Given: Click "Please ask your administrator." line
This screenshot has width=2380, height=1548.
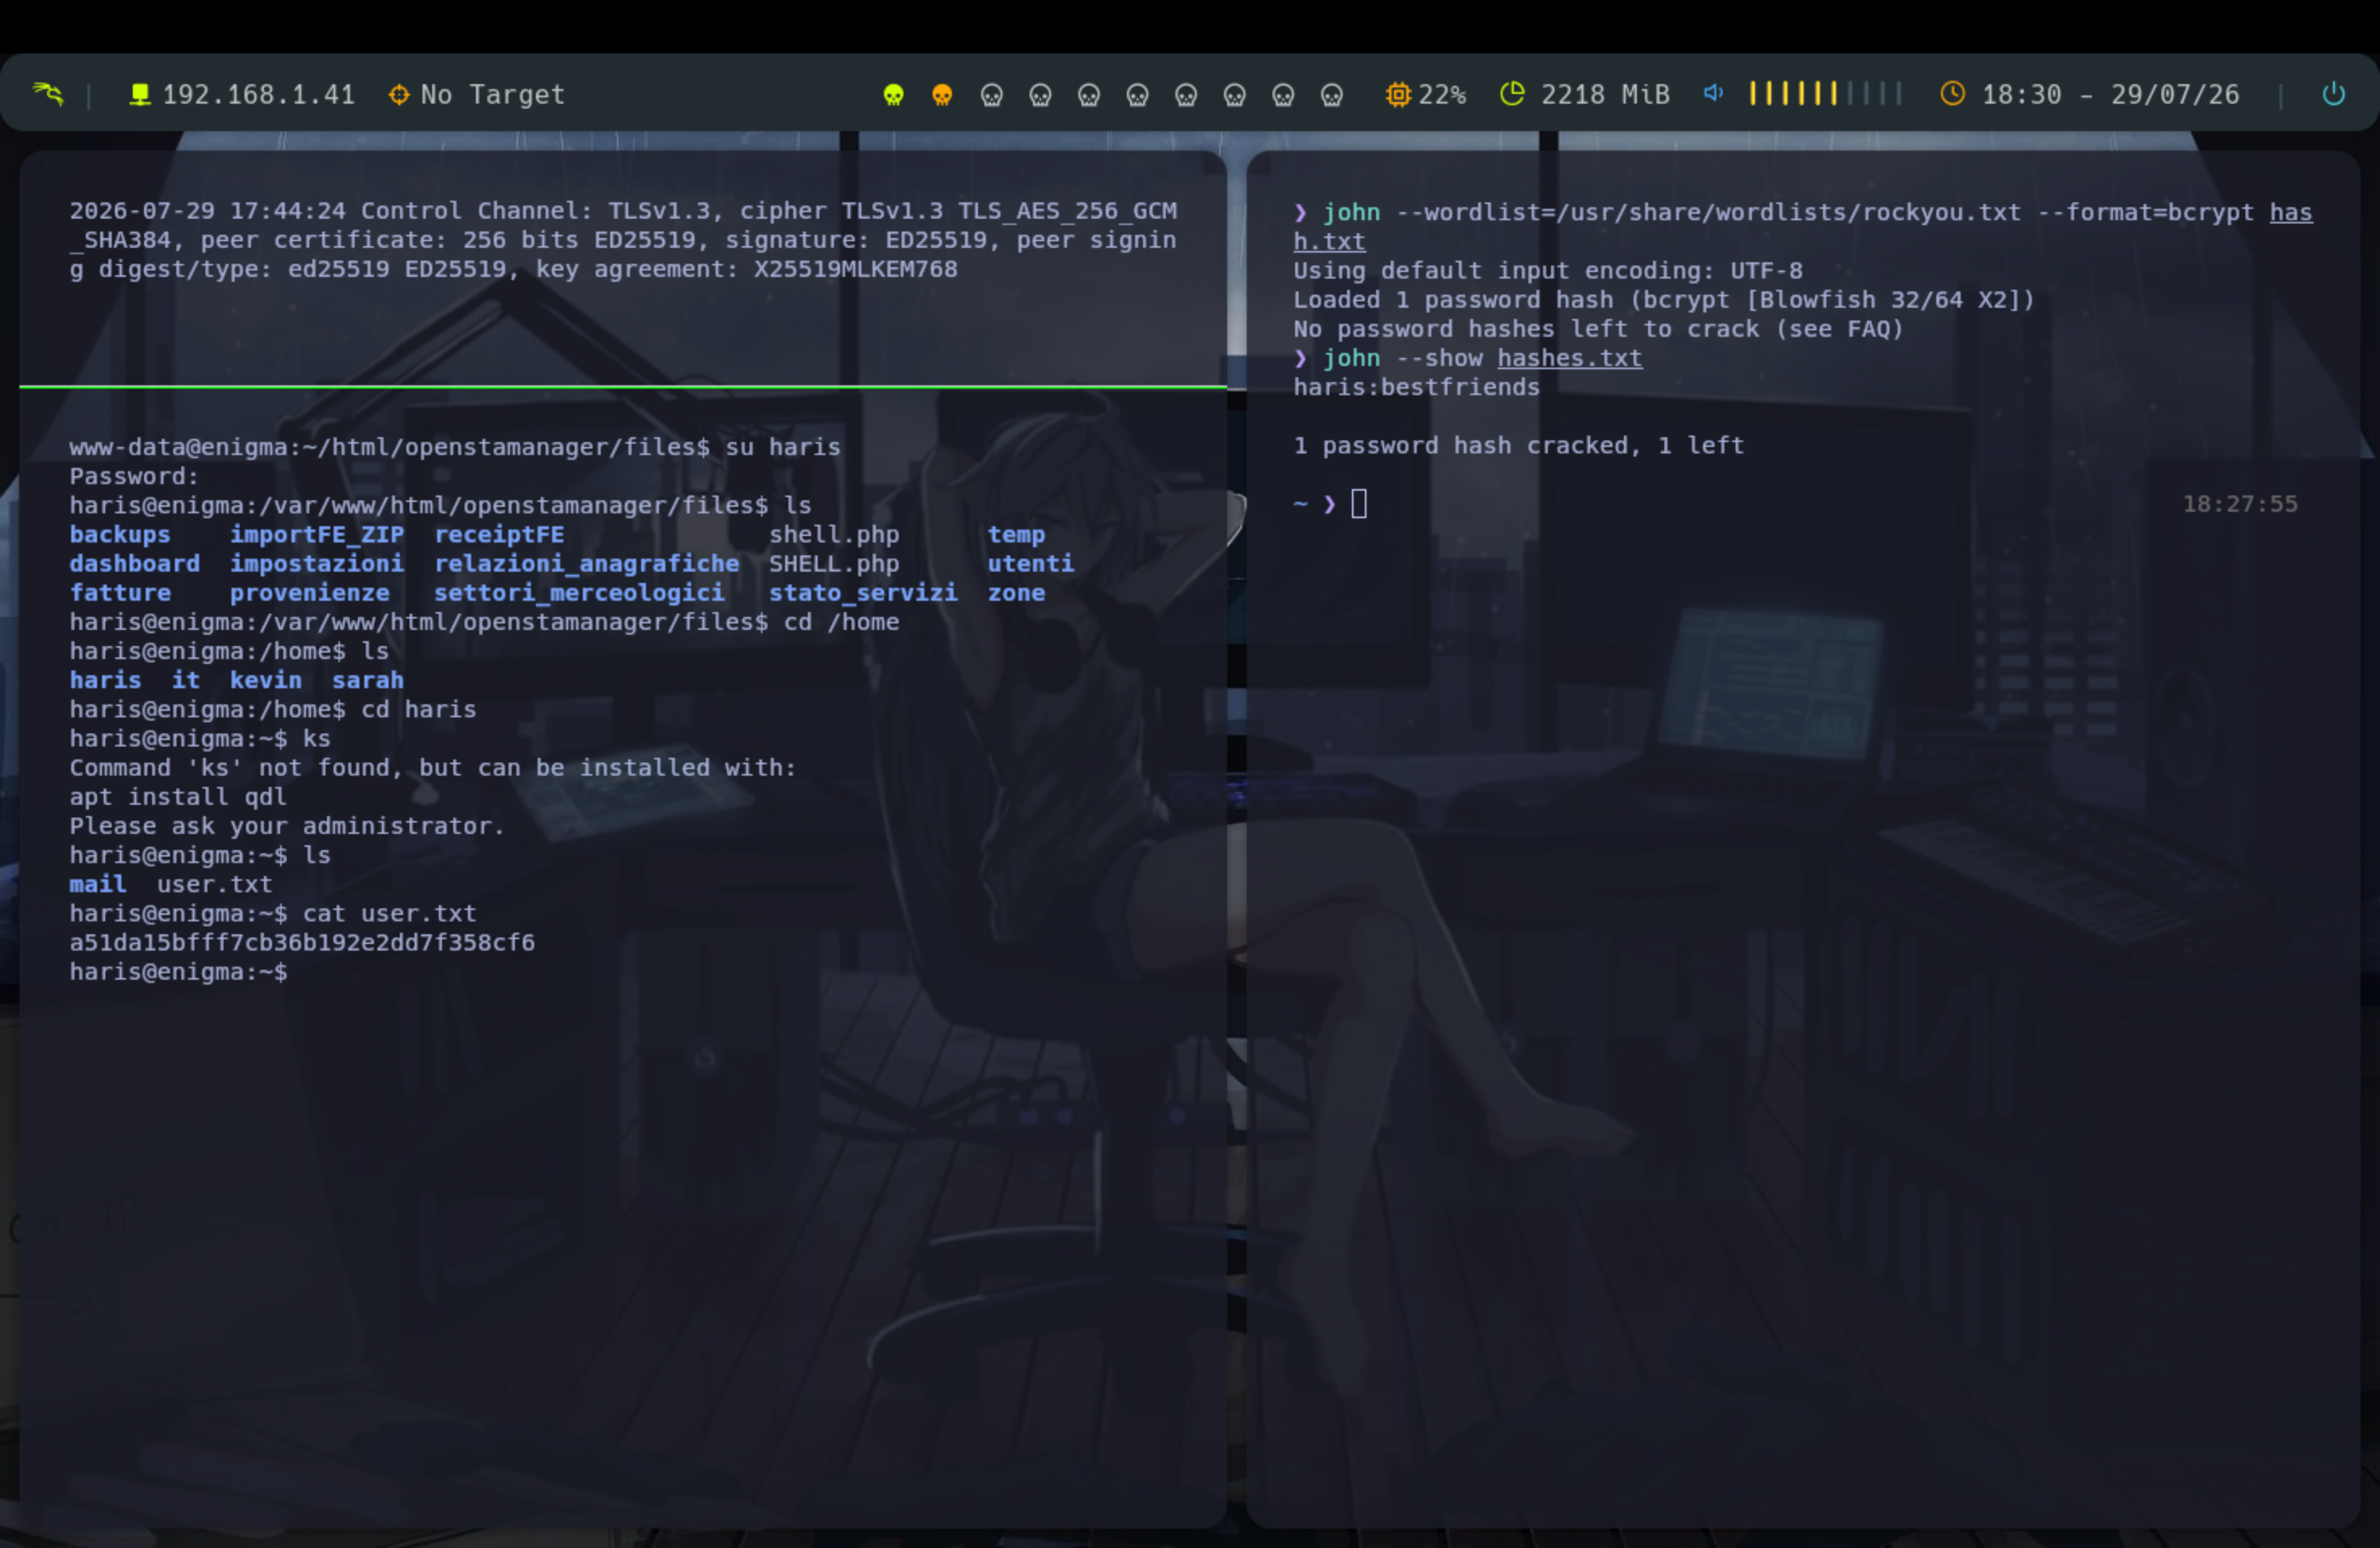Looking at the screenshot, I should tap(287, 826).
